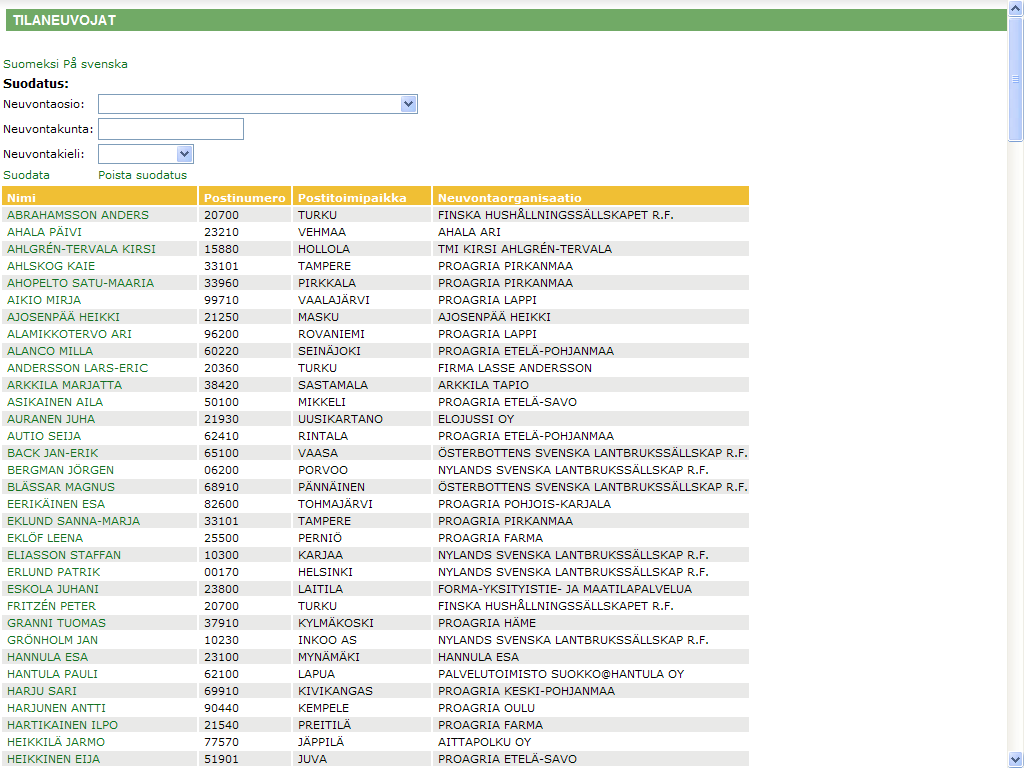Open advisor BERGMAN JÖRGEN
This screenshot has height=768, width=1024.
pyautogui.click(x=60, y=470)
